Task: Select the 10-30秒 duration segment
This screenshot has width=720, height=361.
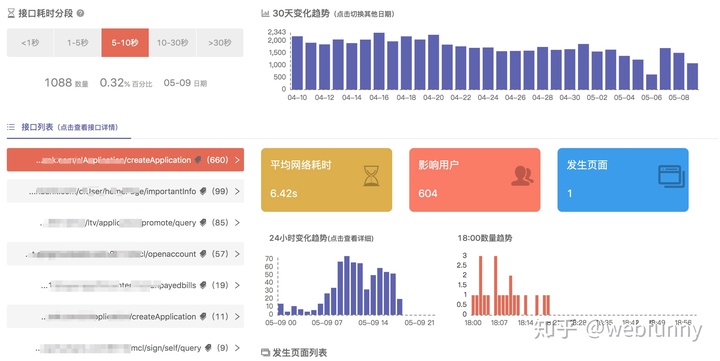Action: click(x=173, y=43)
